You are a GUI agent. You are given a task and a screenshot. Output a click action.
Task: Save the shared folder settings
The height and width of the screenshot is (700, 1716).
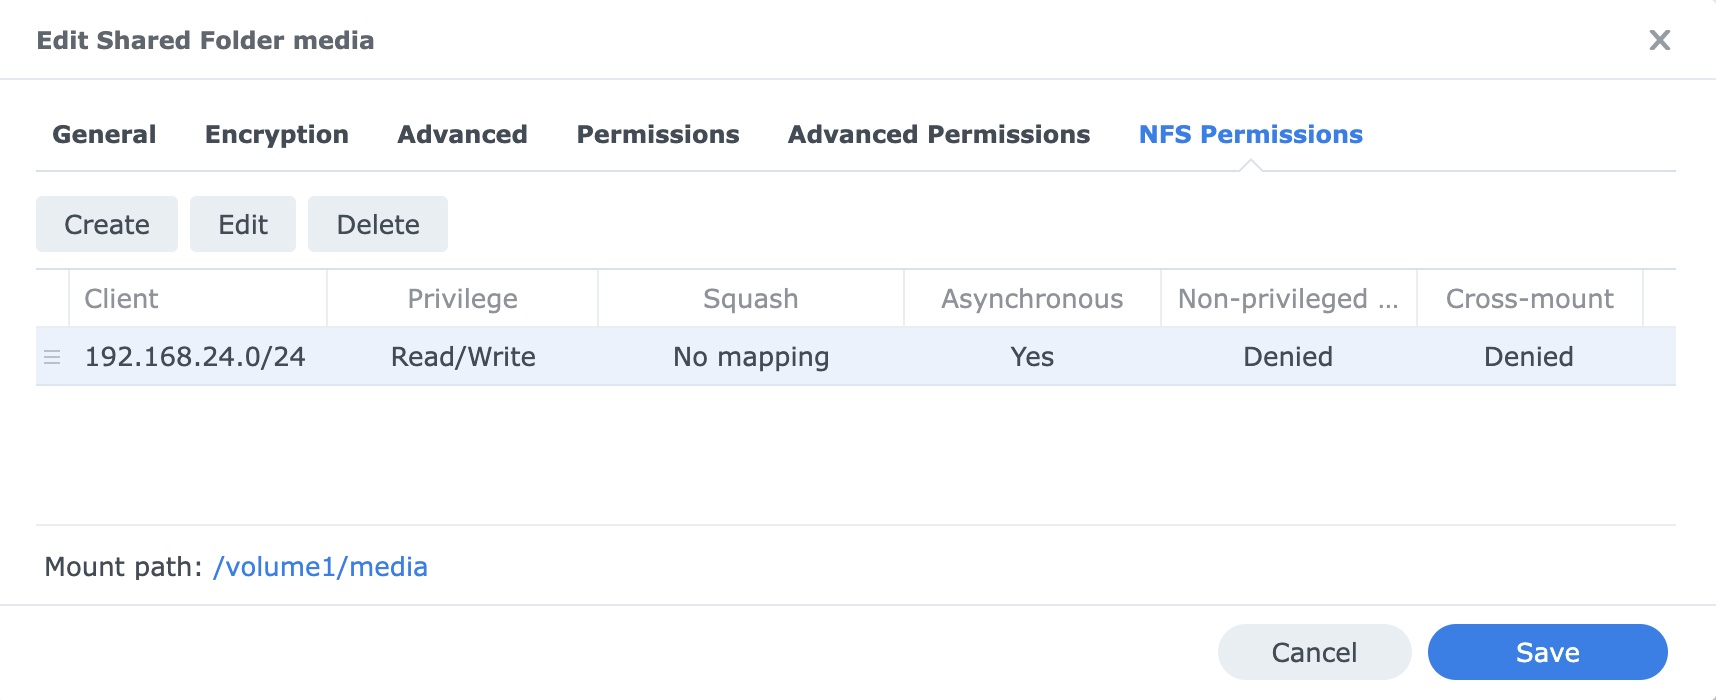[x=1547, y=653]
